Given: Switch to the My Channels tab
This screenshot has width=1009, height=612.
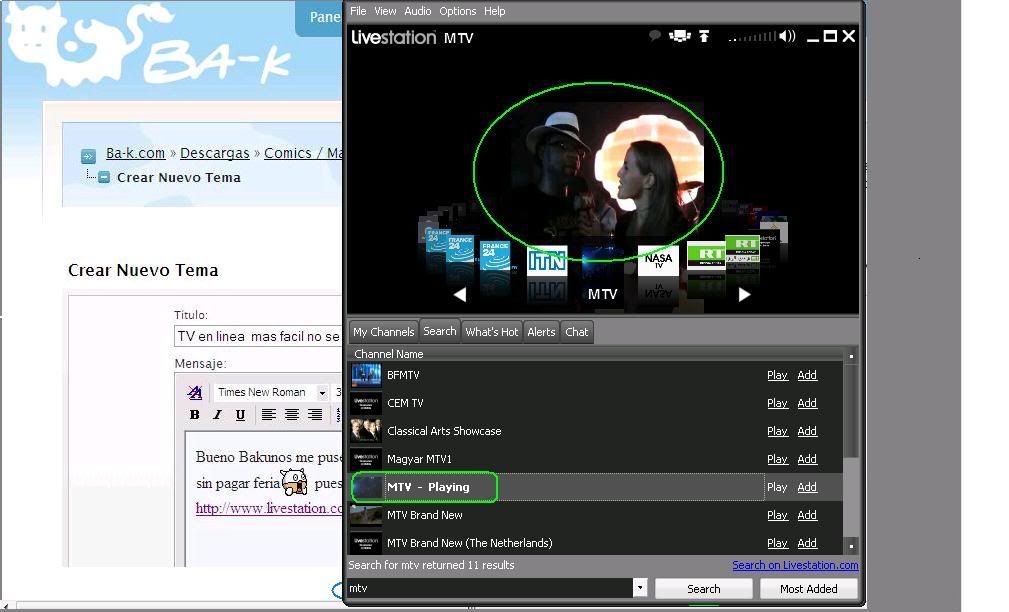Looking at the screenshot, I should [x=384, y=332].
